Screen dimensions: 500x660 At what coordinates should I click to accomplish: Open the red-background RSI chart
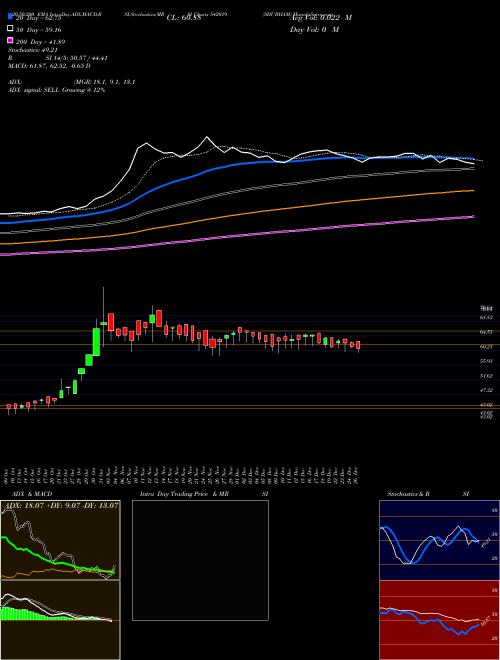point(439,620)
